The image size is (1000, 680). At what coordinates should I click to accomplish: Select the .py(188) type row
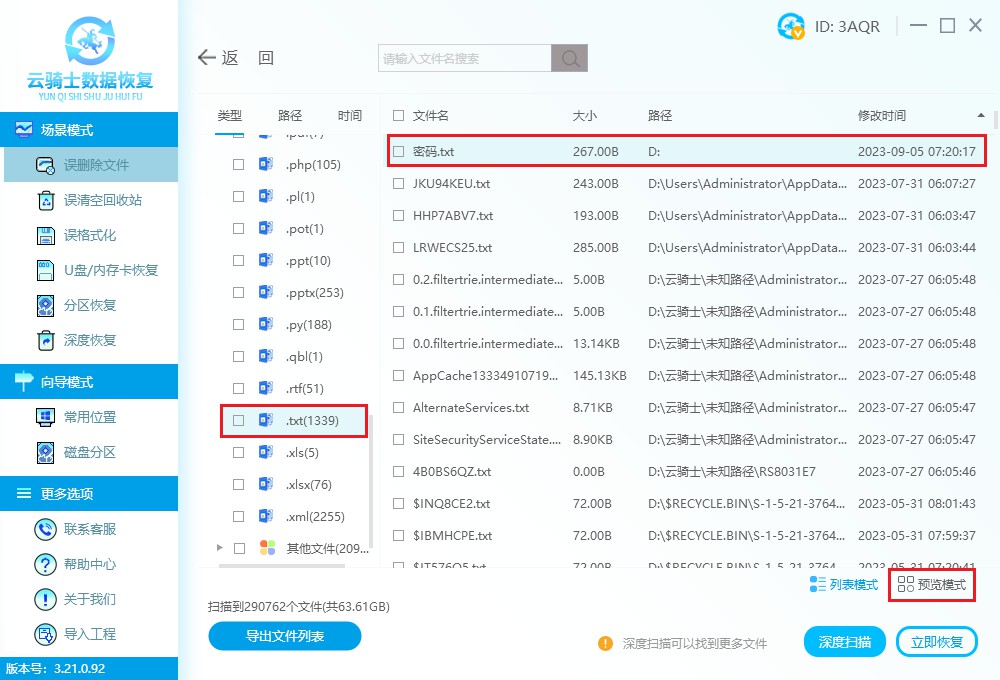point(293,325)
